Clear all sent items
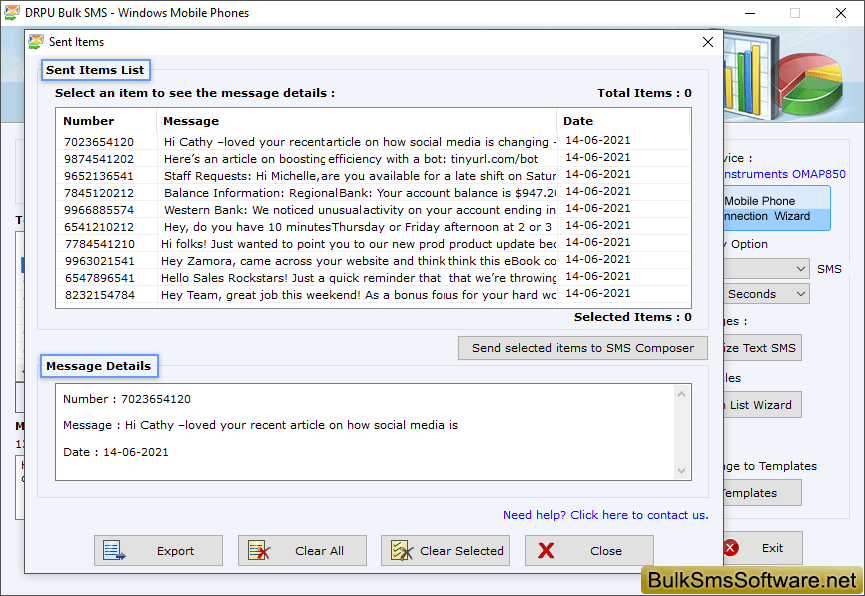Viewport: 865px width, 596px height. point(302,550)
